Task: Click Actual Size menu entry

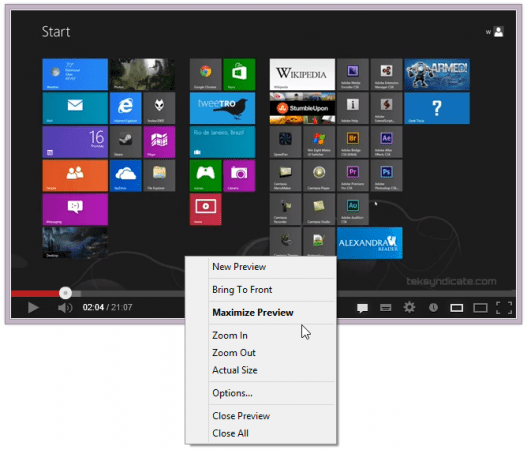Action: point(235,370)
